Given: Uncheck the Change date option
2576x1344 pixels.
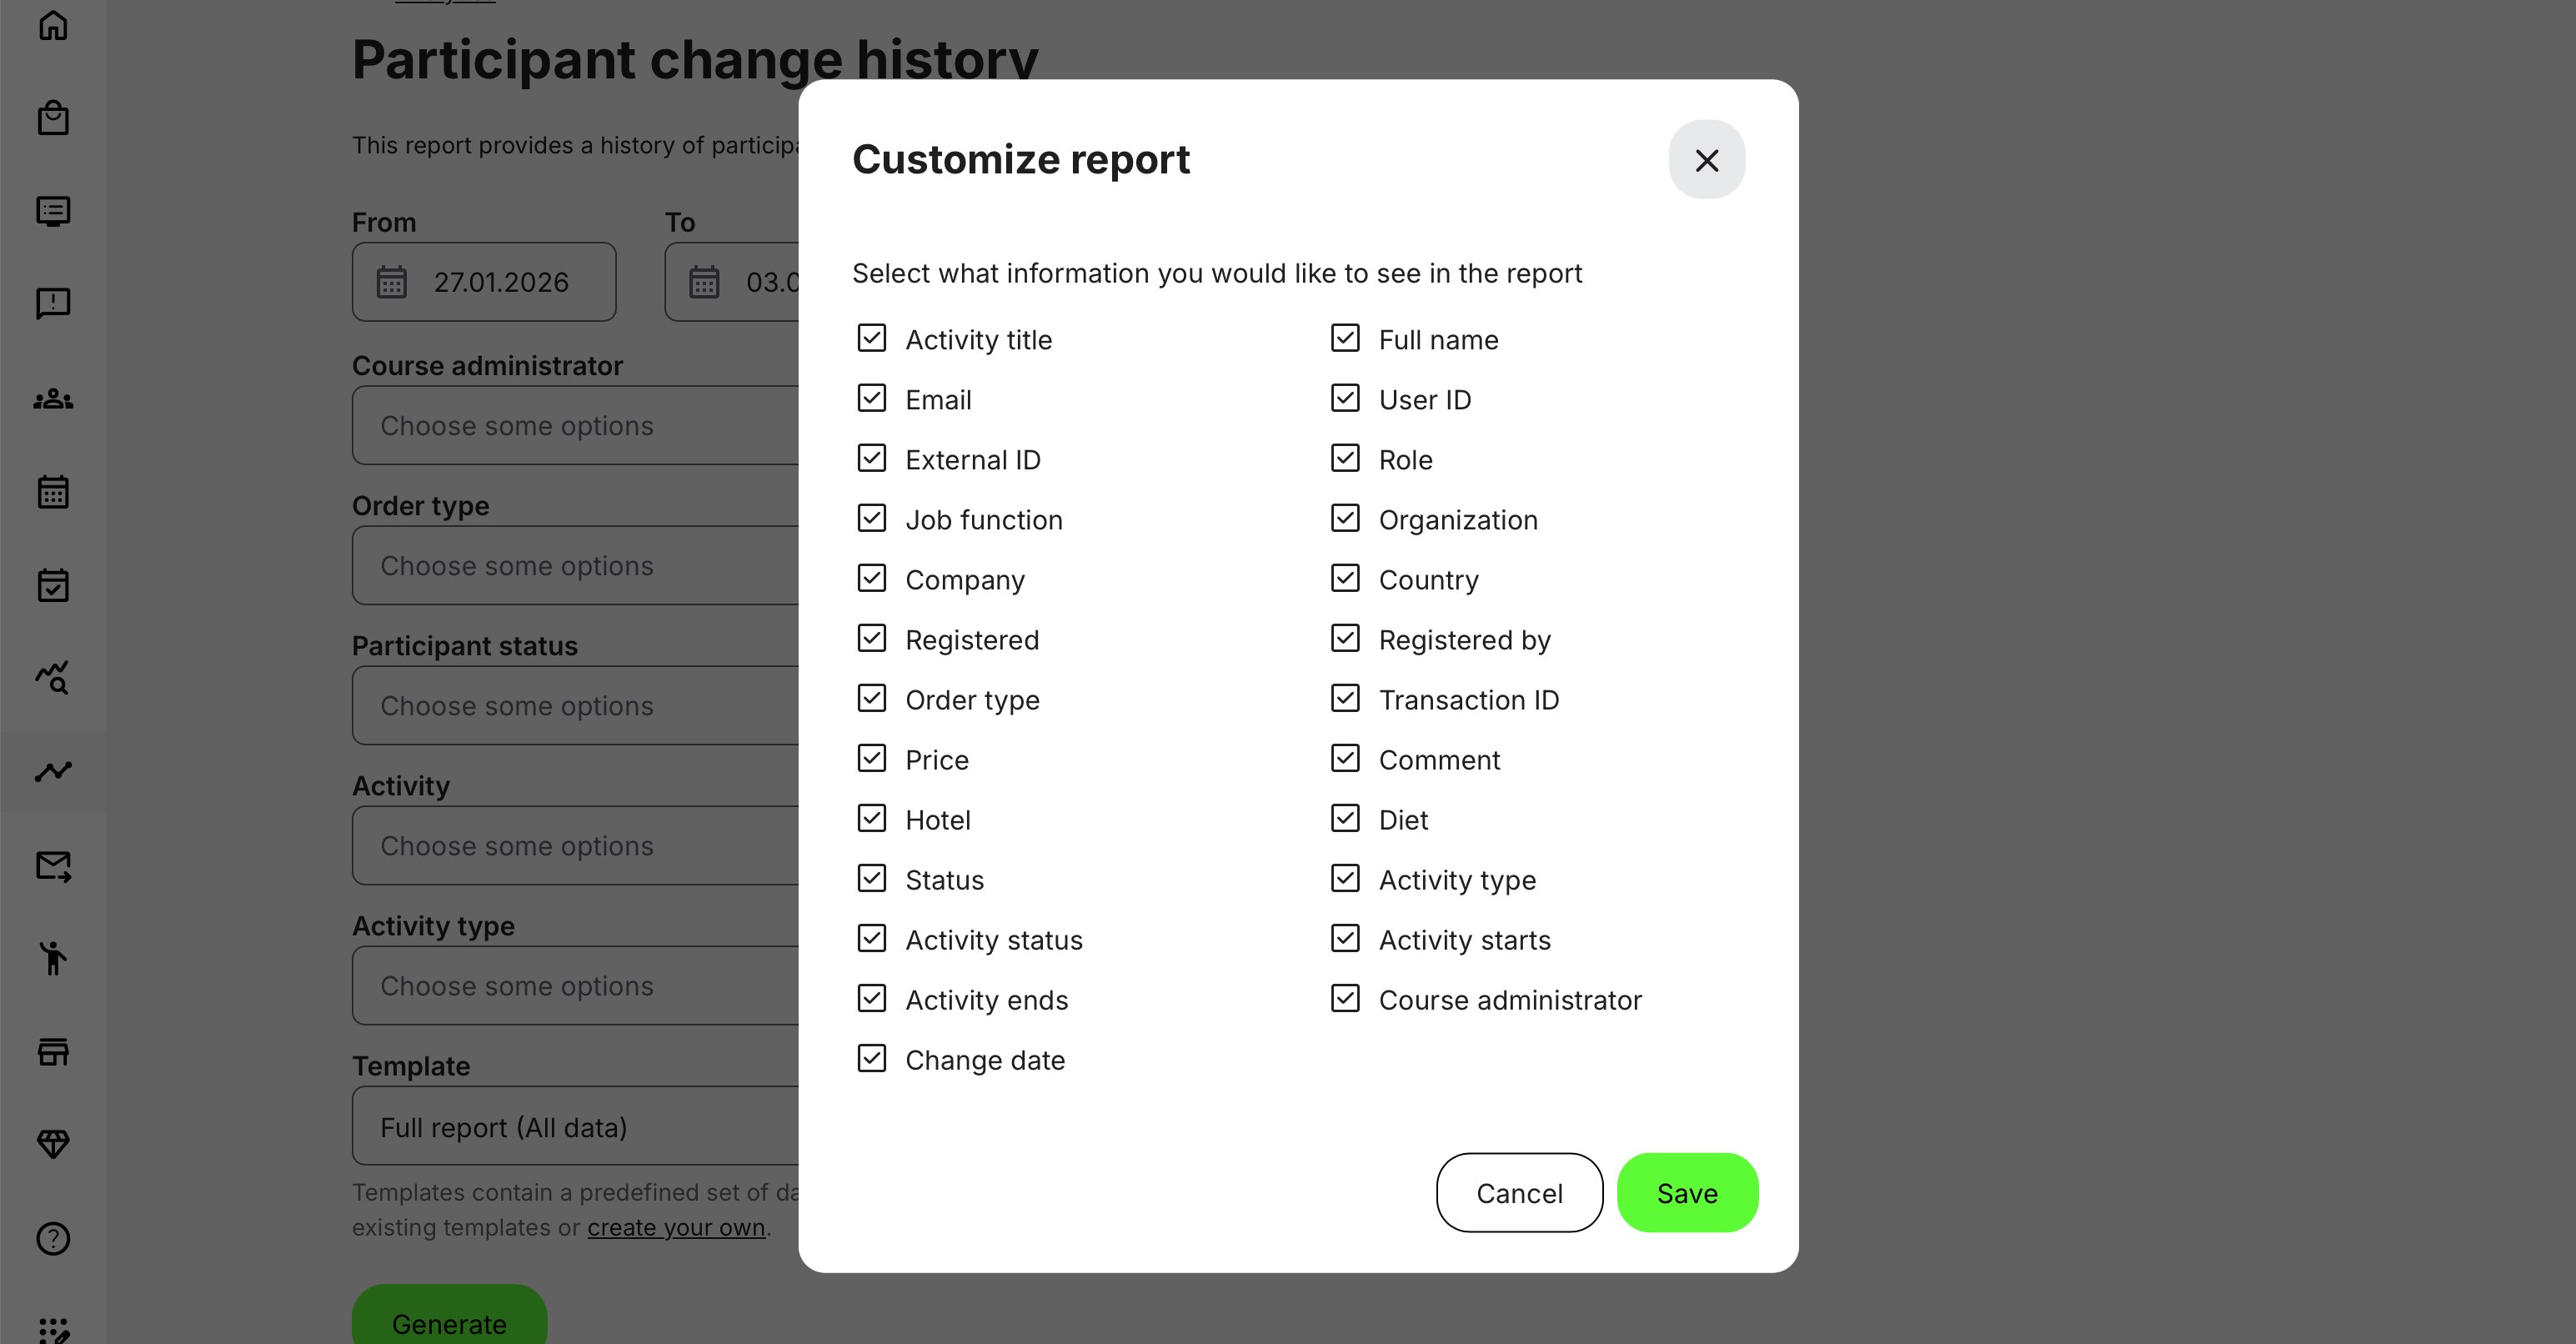Looking at the screenshot, I should coord(871,1059).
